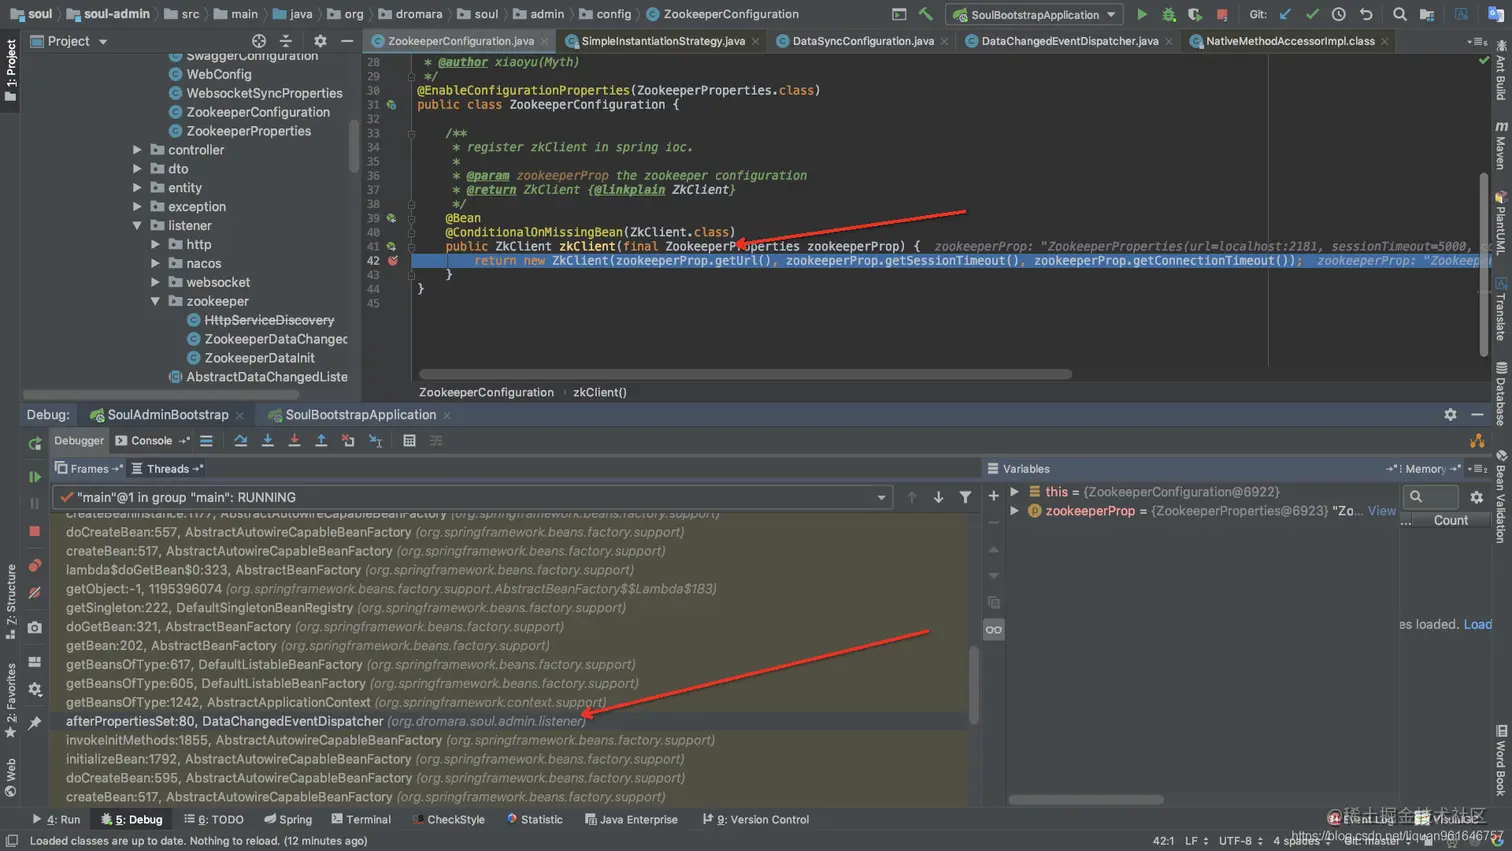Viewport: 1512px width, 851px height.
Task: Stop debugging with the red square in sidebar
Action: pos(35,531)
